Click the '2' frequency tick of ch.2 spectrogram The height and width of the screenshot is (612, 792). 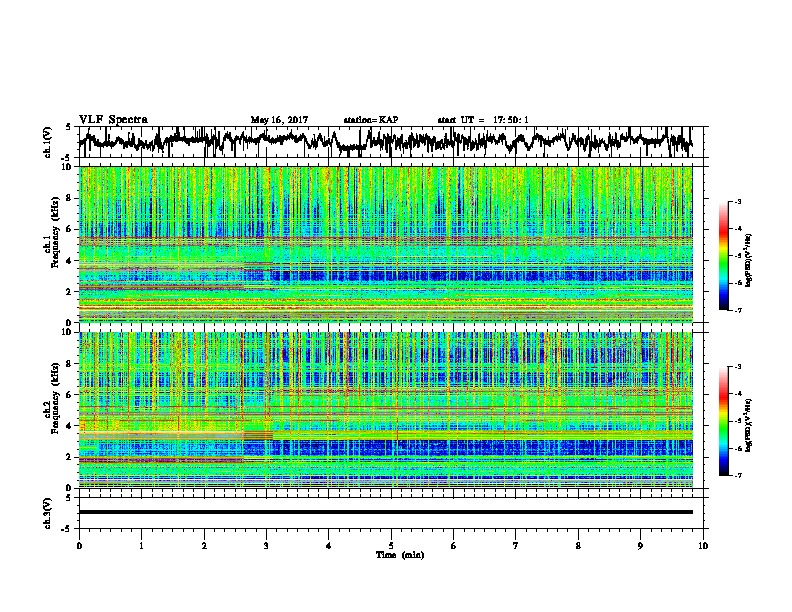[x=70, y=457]
